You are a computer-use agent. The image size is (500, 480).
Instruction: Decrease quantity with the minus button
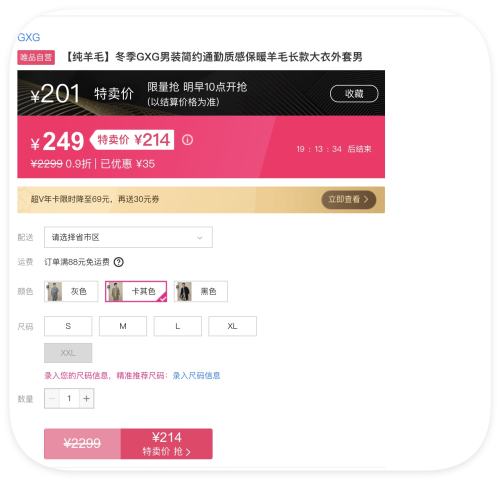(52, 398)
